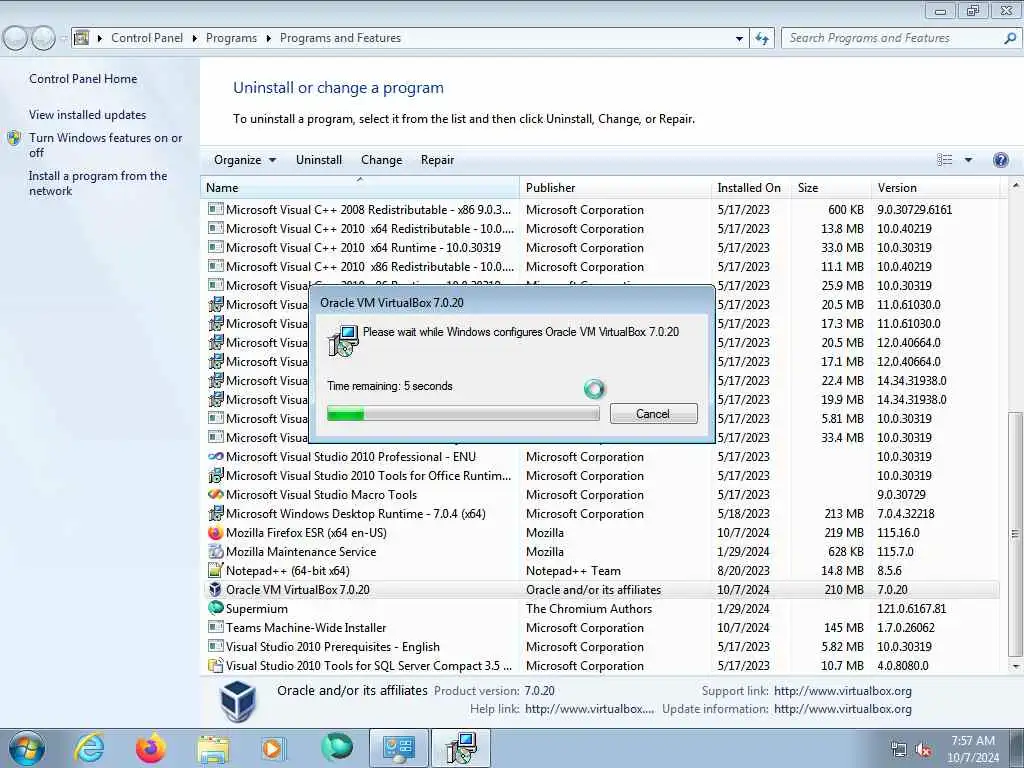The height and width of the screenshot is (768, 1024).
Task: Click the Firefox icon in the taskbar
Action: [x=150, y=748]
